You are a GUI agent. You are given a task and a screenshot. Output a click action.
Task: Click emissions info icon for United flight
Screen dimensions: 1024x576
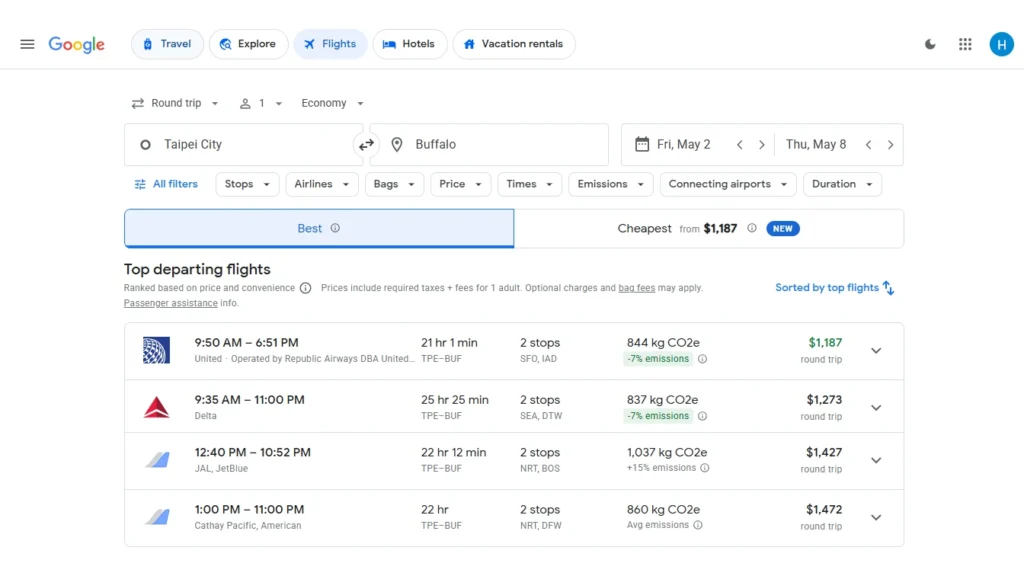[x=702, y=359]
